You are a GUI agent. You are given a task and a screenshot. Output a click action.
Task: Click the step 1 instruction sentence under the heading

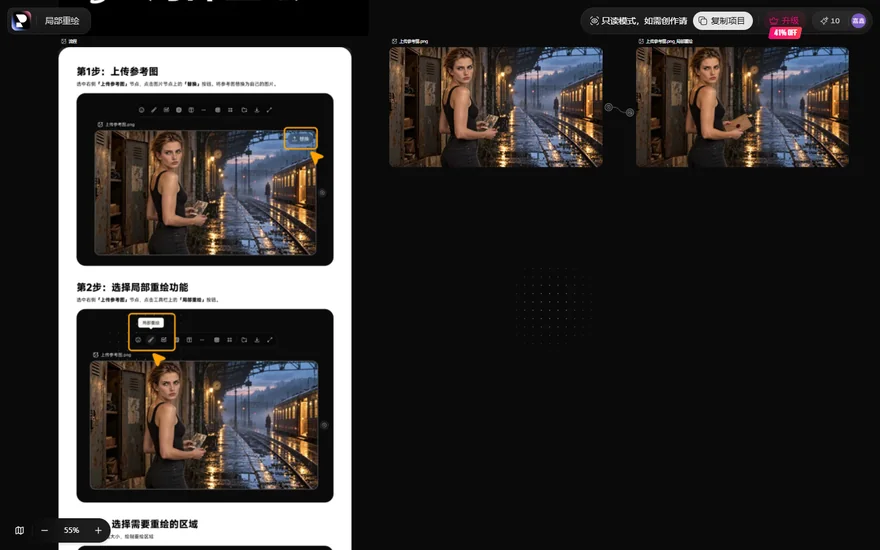click(x=177, y=84)
